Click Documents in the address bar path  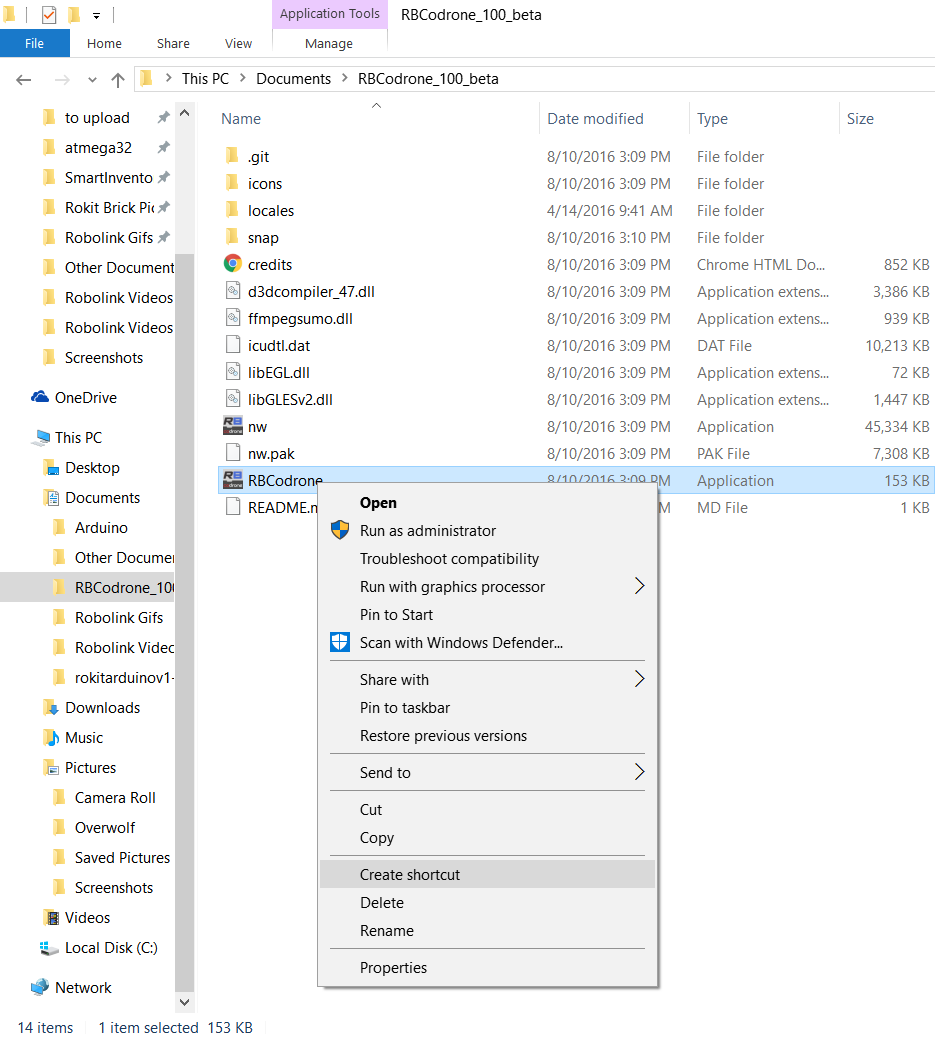click(x=293, y=78)
